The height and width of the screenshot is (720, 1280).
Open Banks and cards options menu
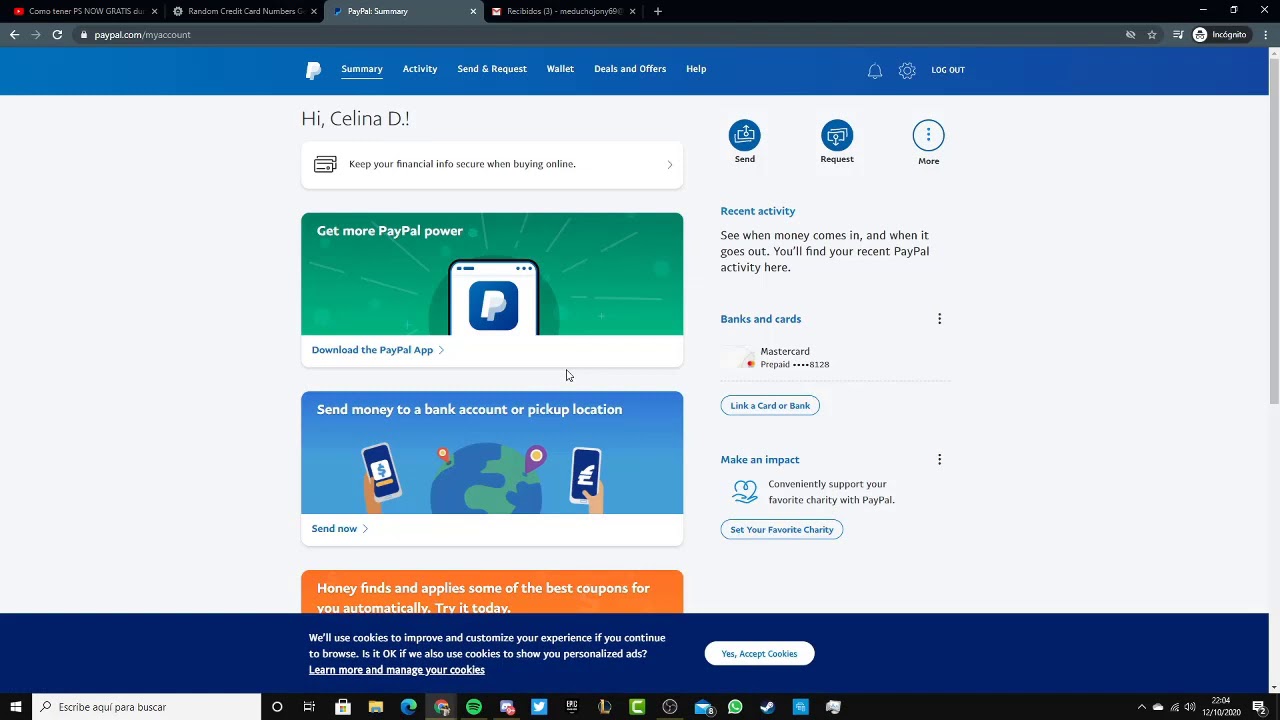[x=939, y=319]
